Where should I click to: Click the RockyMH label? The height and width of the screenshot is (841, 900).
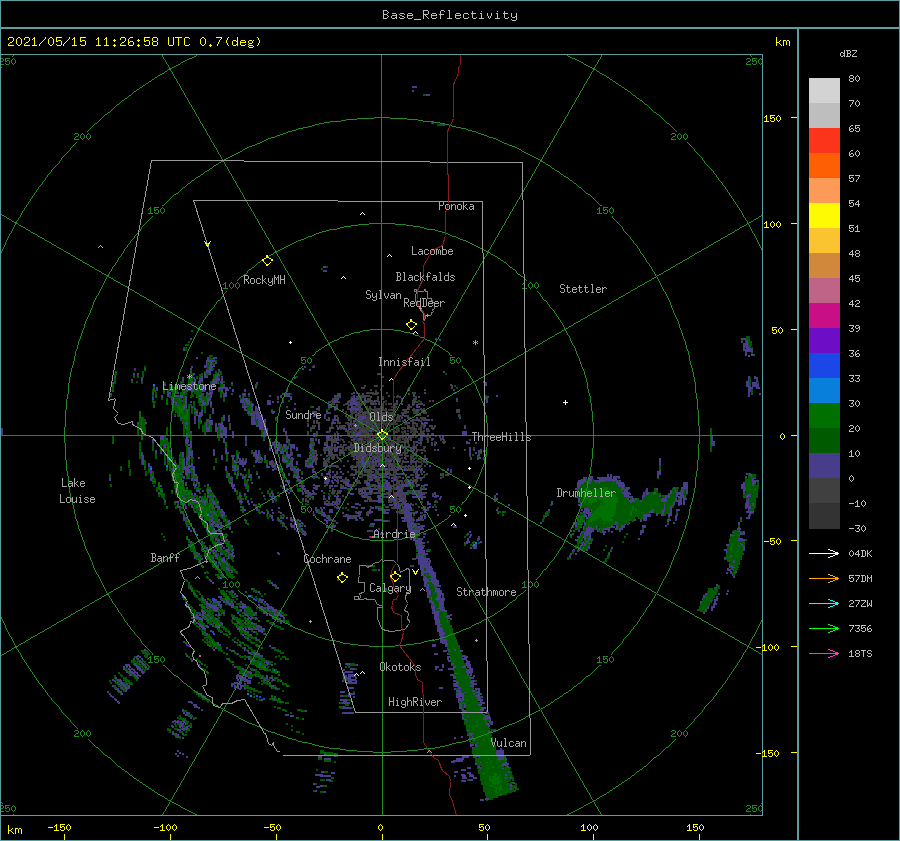click(x=264, y=280)
